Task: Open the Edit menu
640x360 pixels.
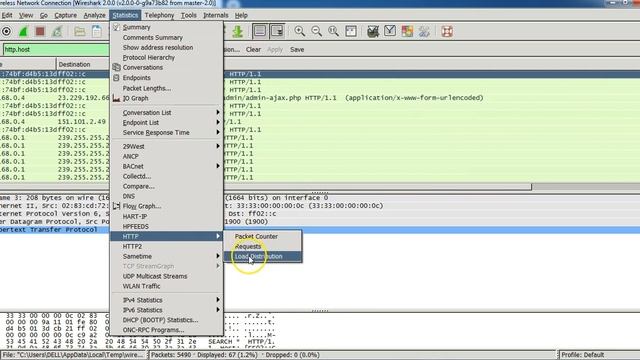Action: [x=7, y=15]
